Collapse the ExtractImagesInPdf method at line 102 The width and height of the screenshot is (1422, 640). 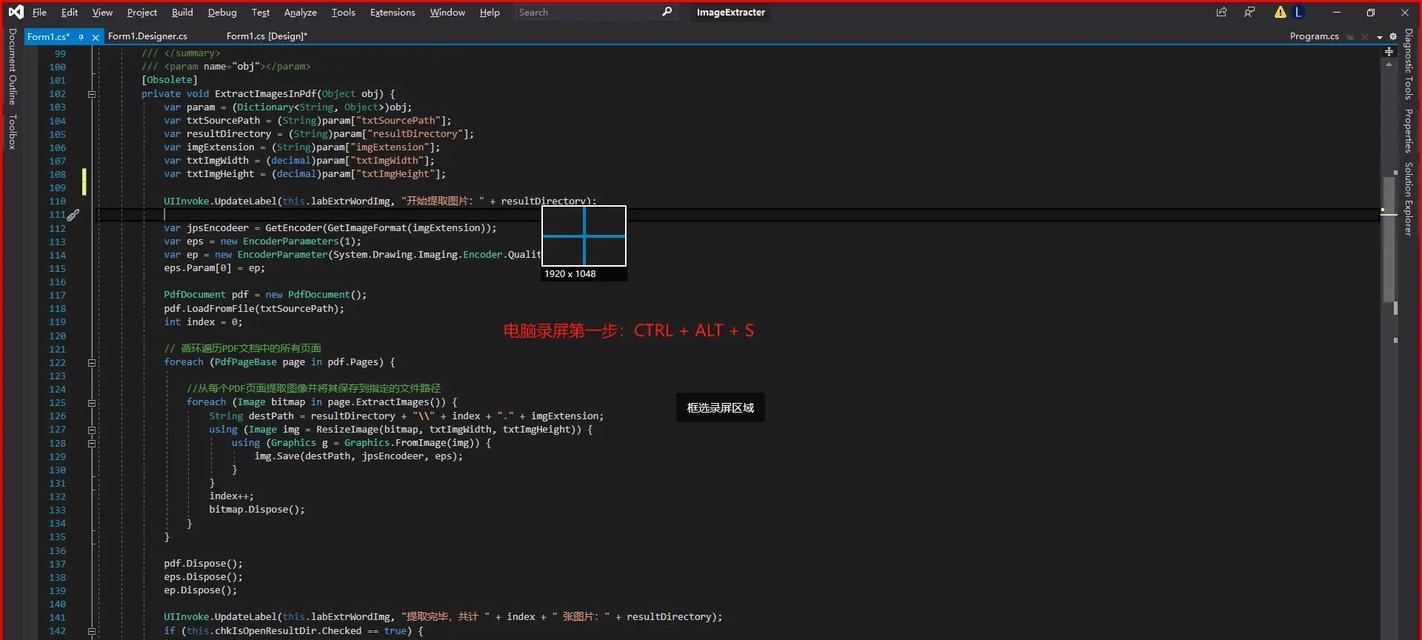coord(92,94)
